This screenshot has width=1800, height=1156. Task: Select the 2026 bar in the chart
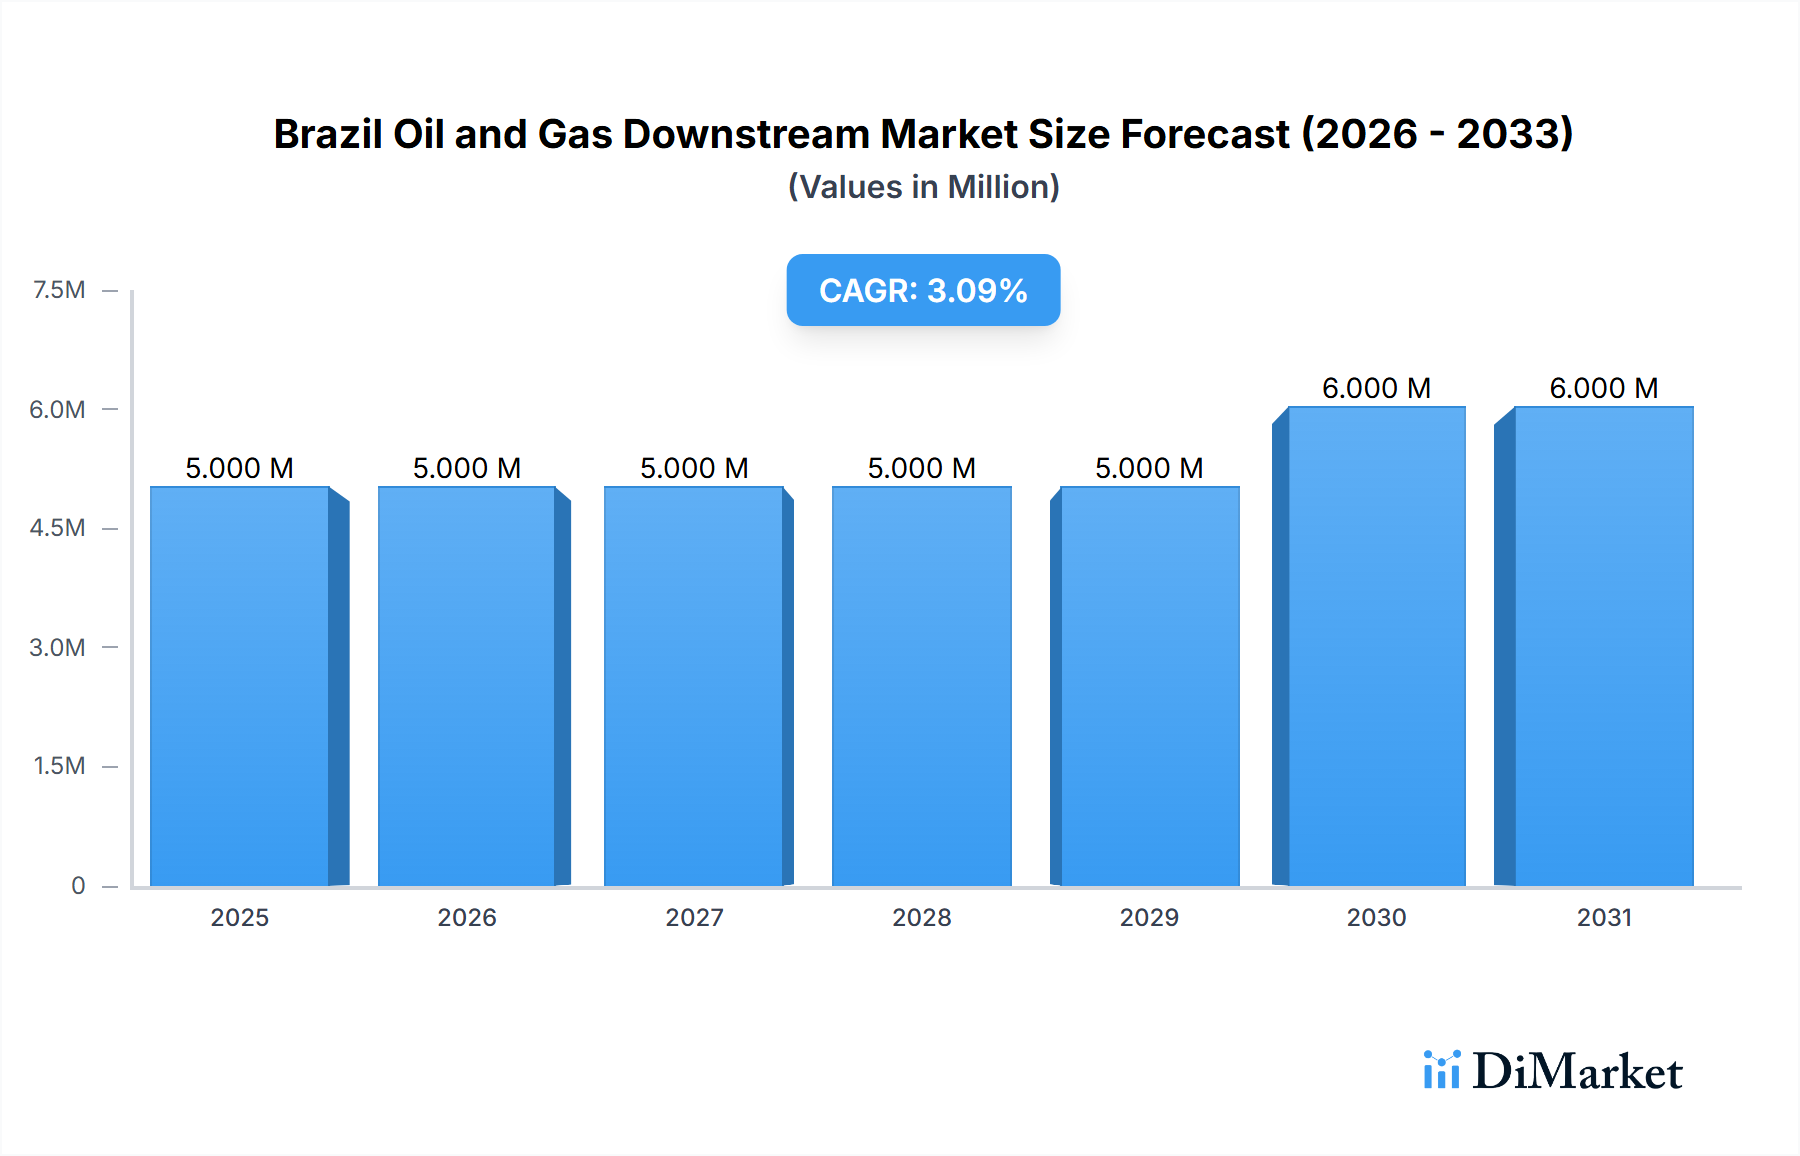click(465, 690)
